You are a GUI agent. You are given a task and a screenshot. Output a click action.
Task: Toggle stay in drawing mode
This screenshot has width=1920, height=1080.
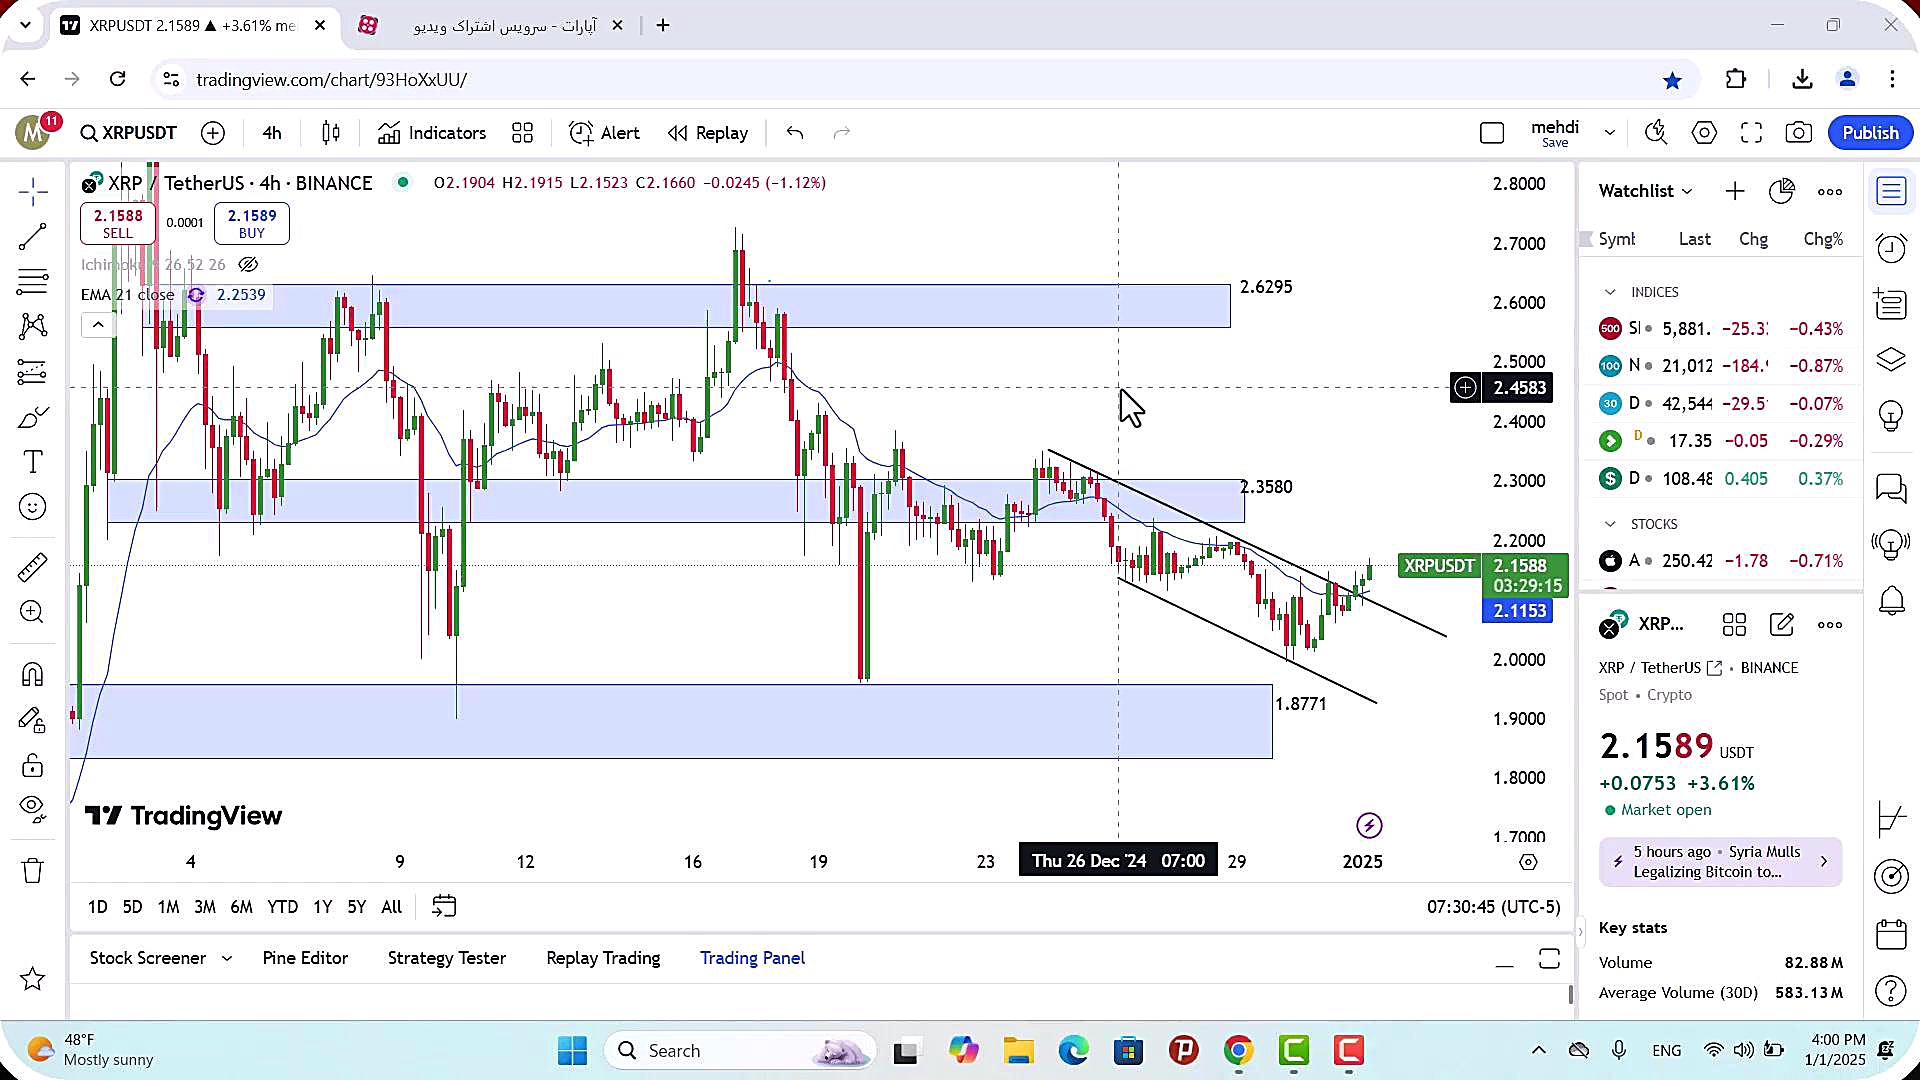(x=33, y=720)
